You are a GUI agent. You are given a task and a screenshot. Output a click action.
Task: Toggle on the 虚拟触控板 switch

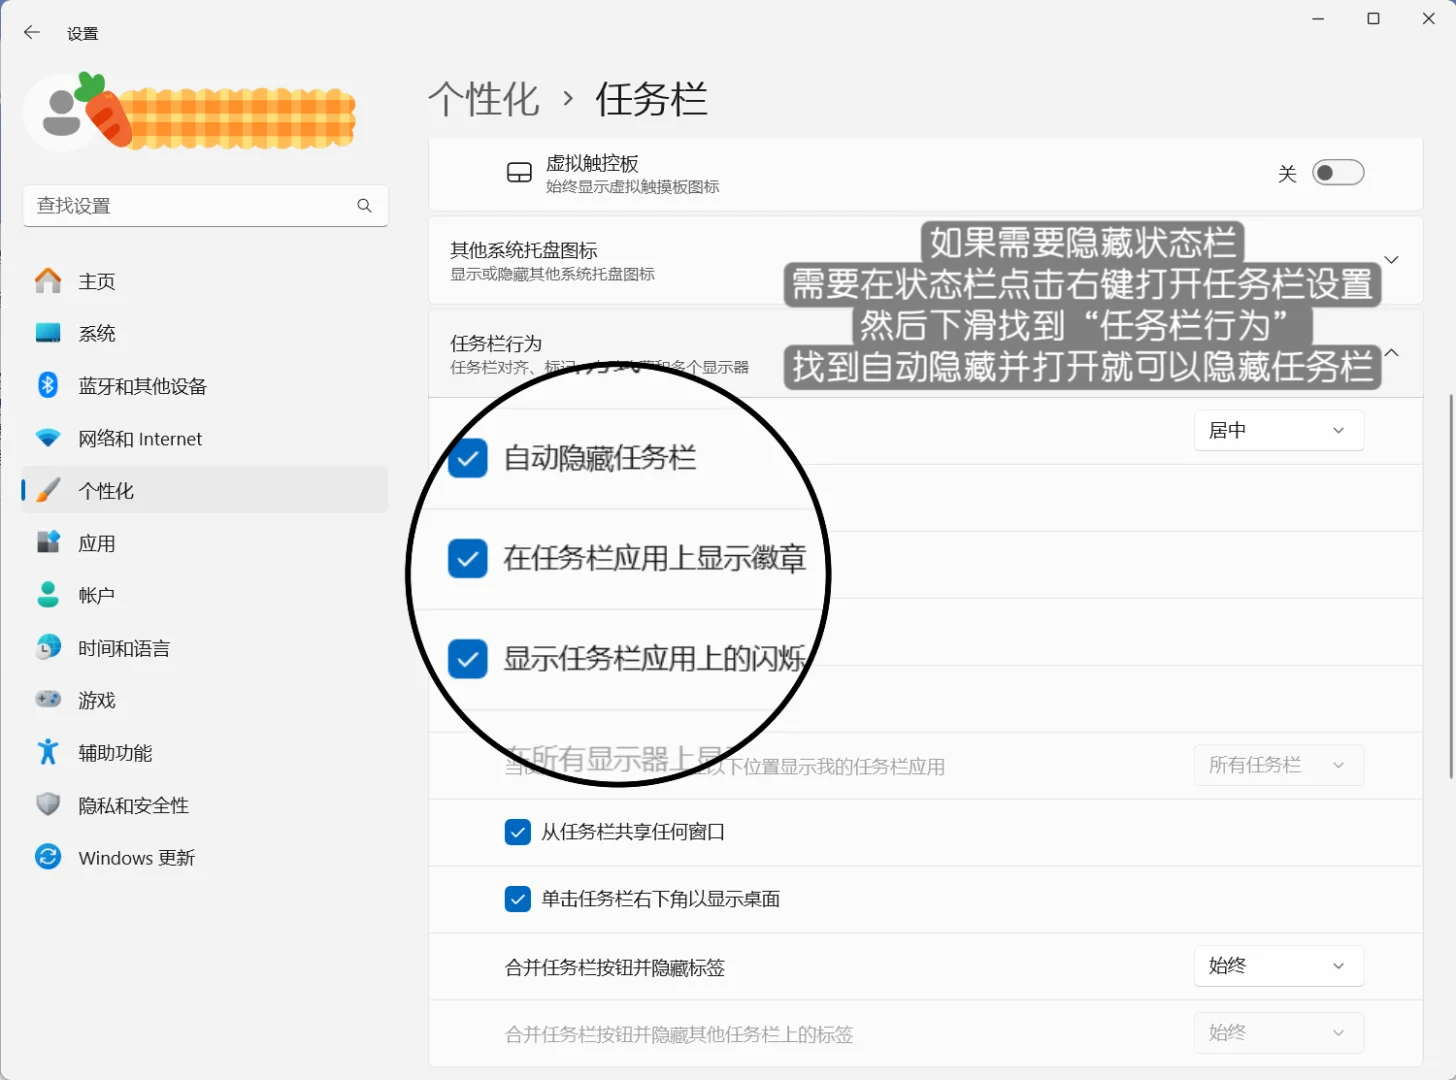[1338, 172]
